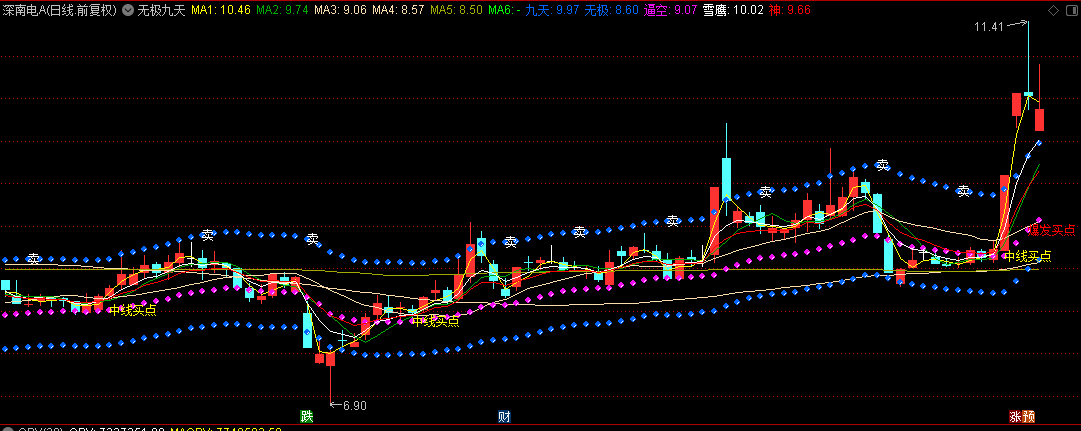Screen dimensions: 1081x431
Task: Click the 无极九天 indicator name
Action: 161,10
